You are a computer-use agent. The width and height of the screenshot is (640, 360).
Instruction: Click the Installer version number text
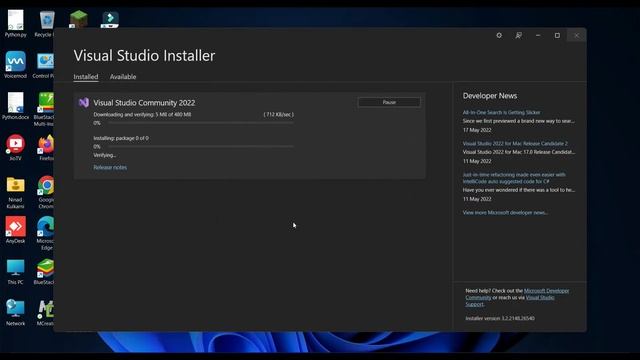pos(500,318)
